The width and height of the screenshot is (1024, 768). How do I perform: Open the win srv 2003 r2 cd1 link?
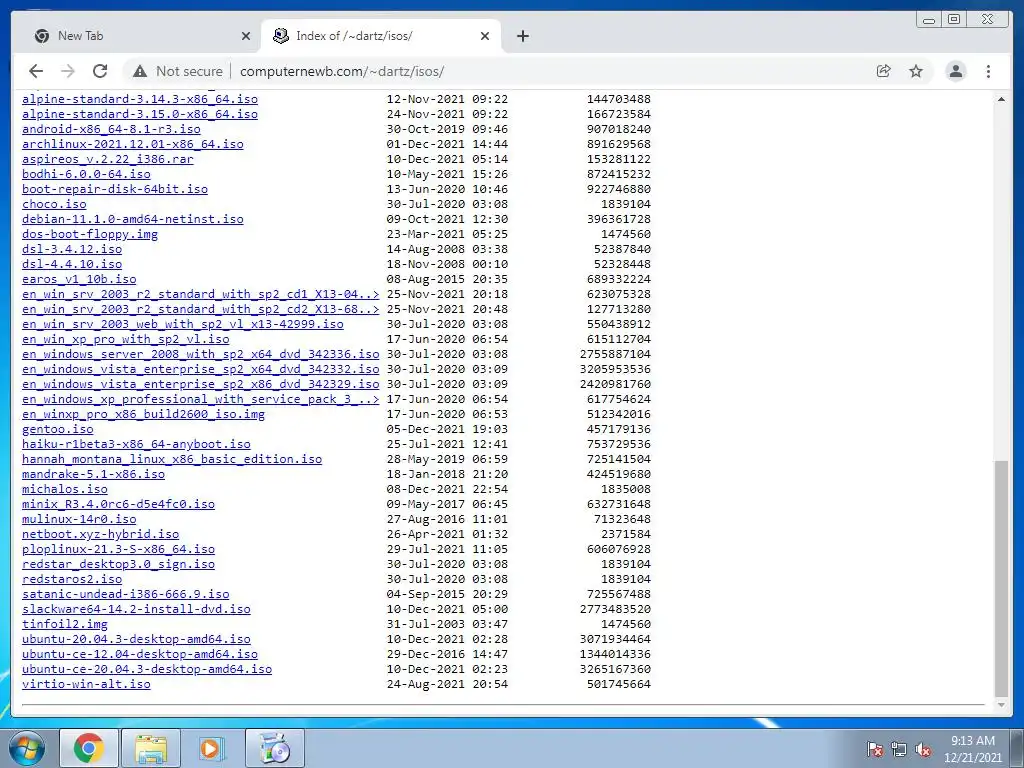(200, 295)
